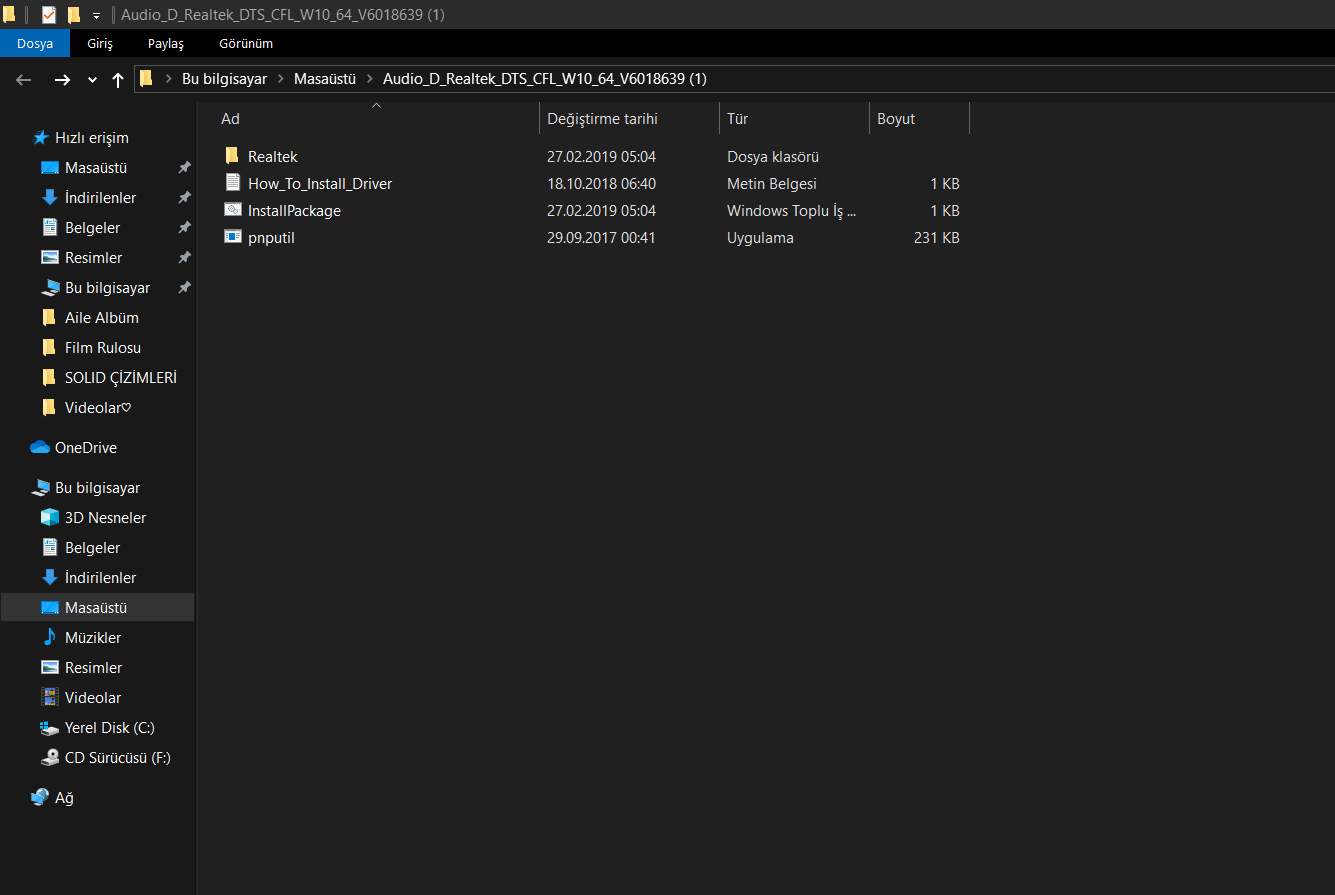Image resolution: width=1335 pixels, height=895 pixels.
Task: Open the Yerel Disk (C:) drive icon
Action: pos(50,728)
